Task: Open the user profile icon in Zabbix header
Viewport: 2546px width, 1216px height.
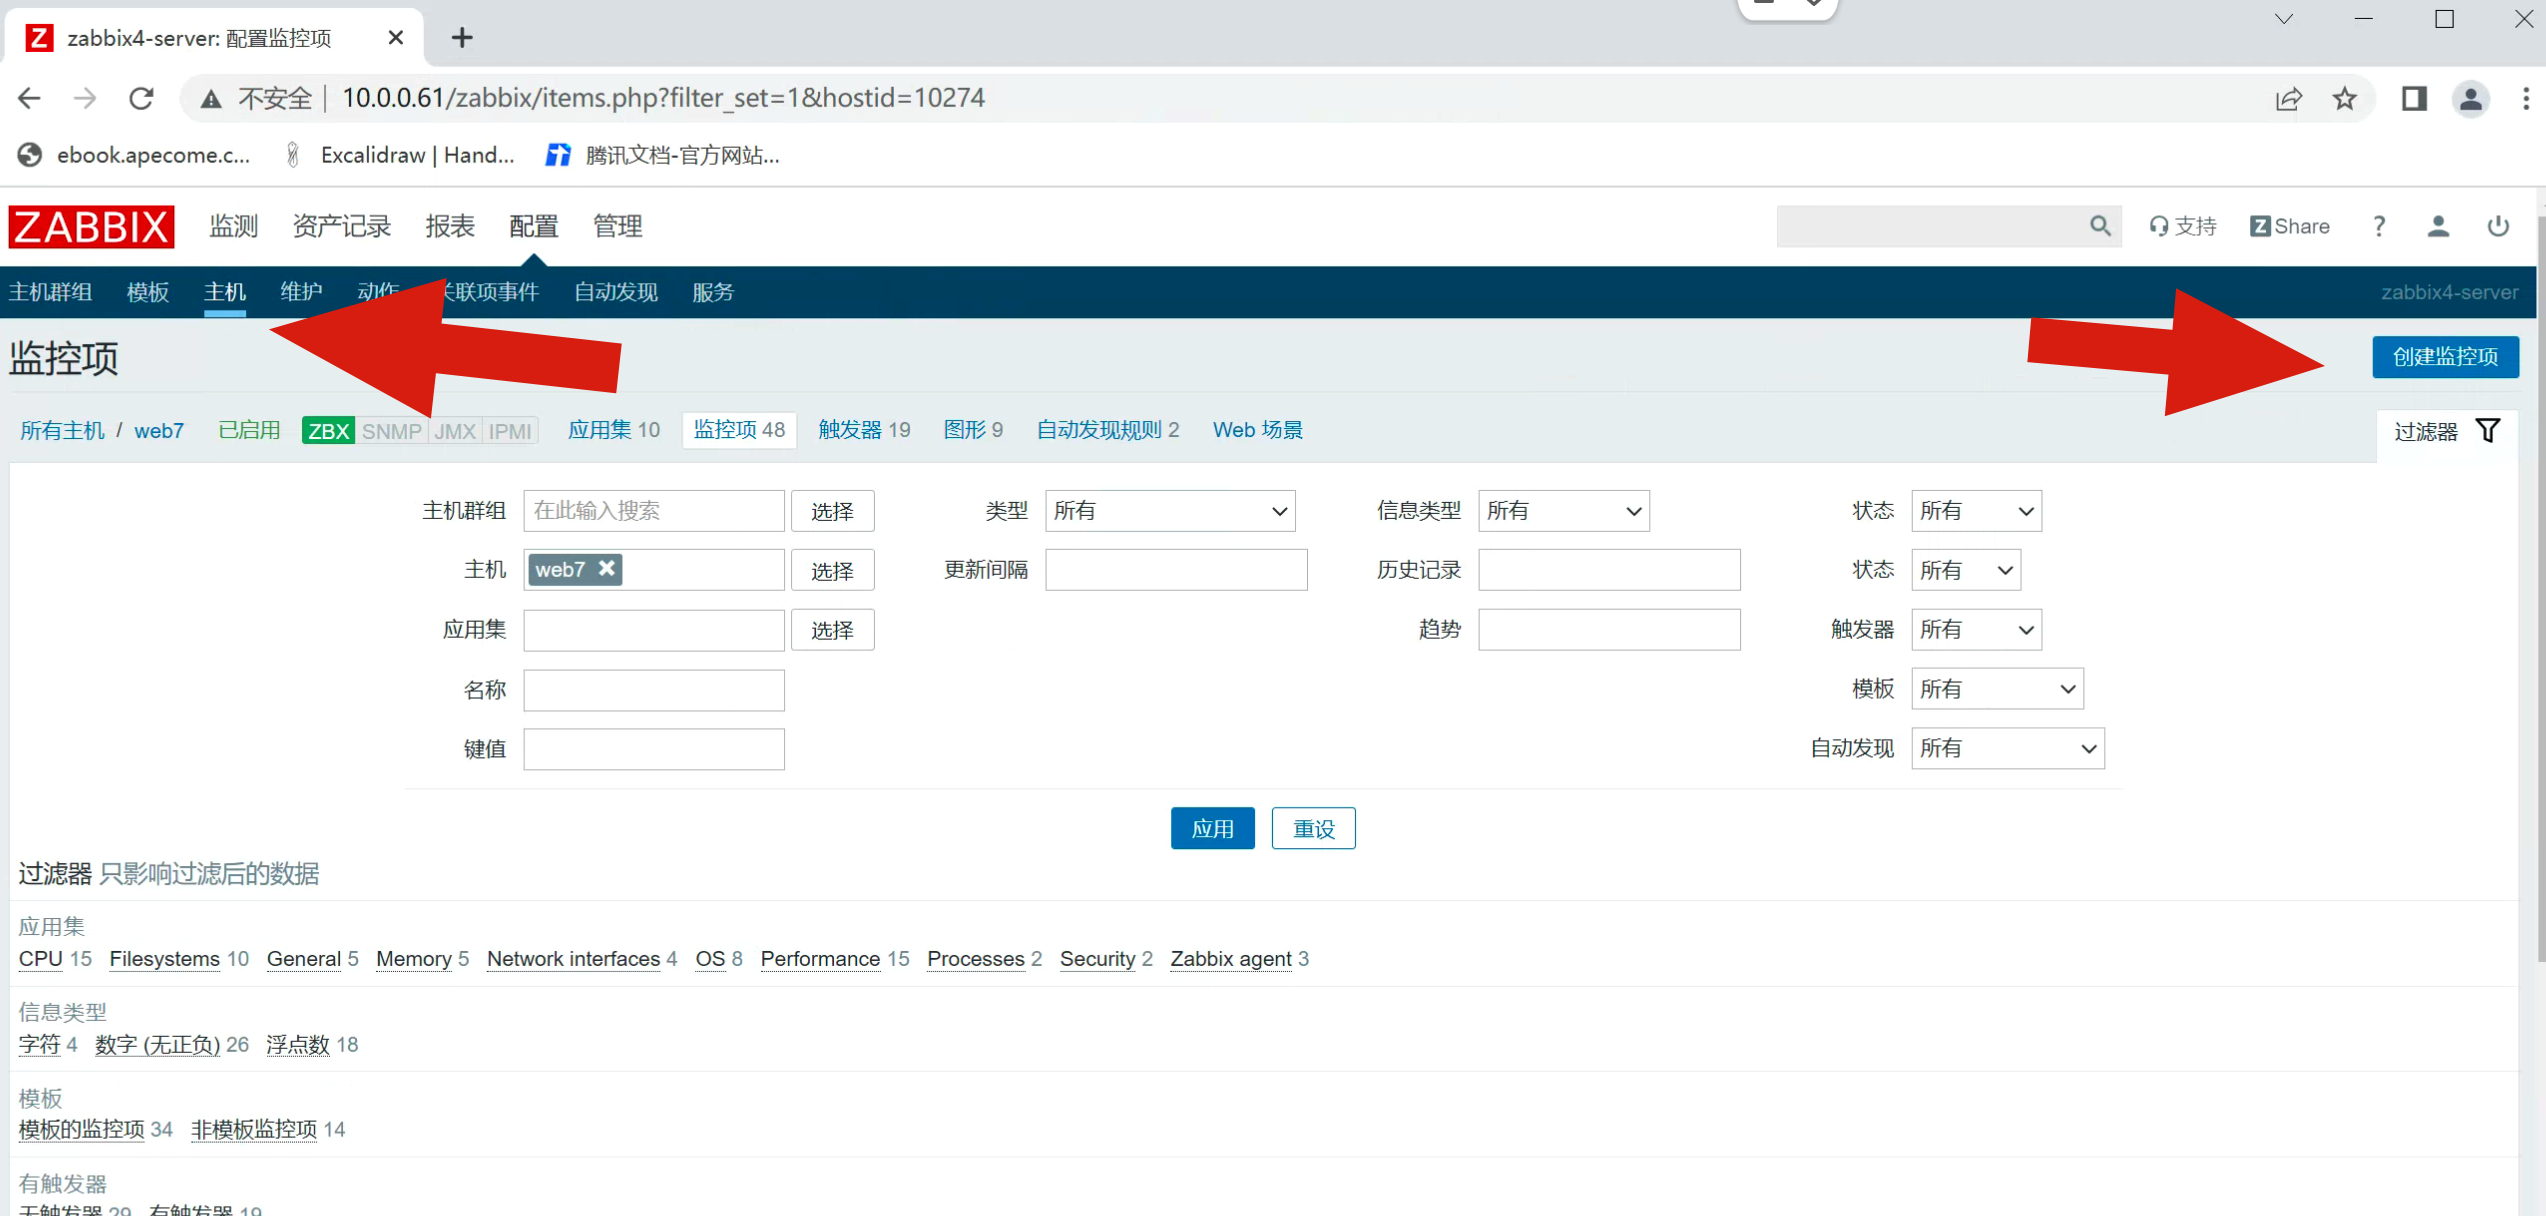Action: (2438, 226)
